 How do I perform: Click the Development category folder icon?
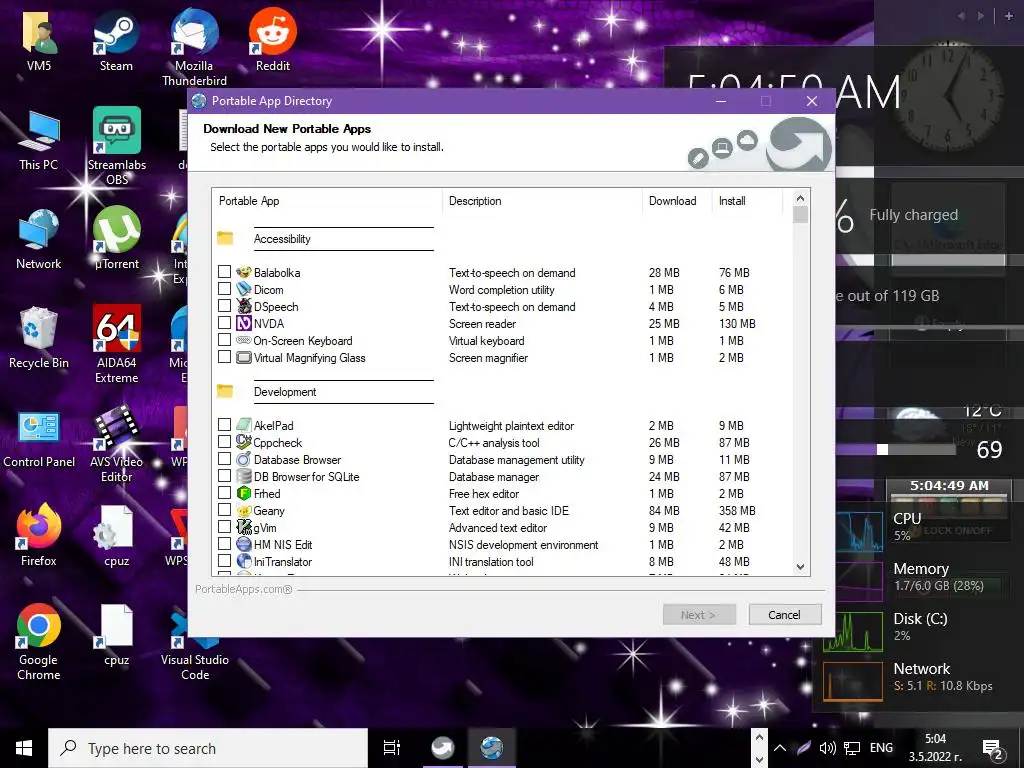point(225,391)
